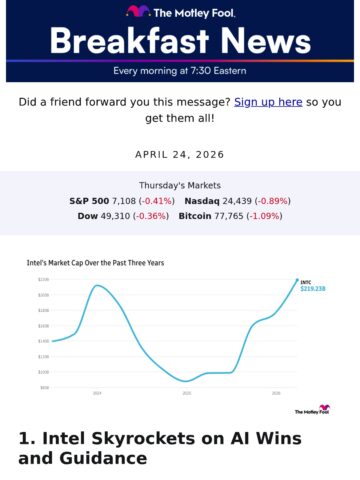Click the small Motley Fool logo under chart

click(x=312, y=410)
